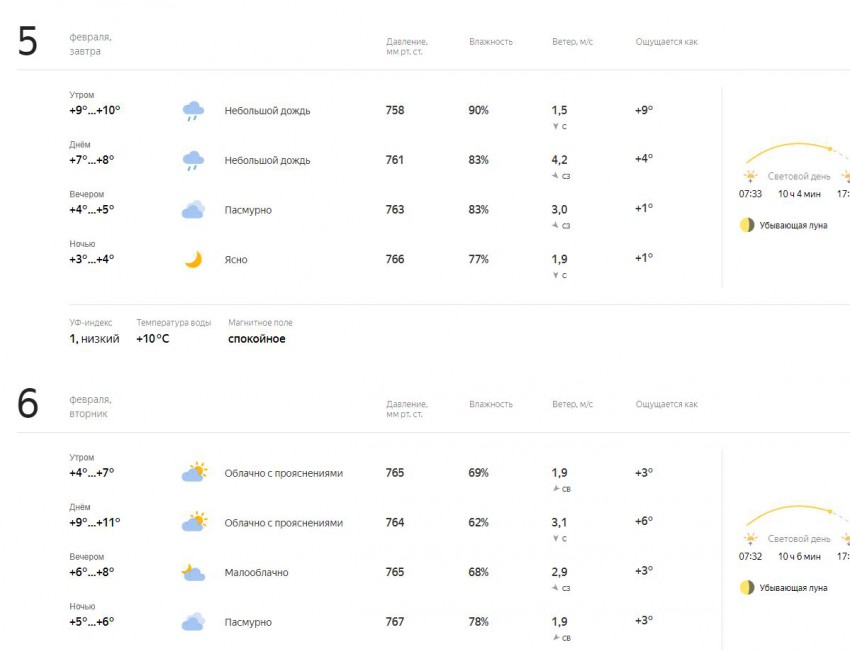Click the wind direction arrow under 4,2
The image size is (850, 652).
pos(555,176)
